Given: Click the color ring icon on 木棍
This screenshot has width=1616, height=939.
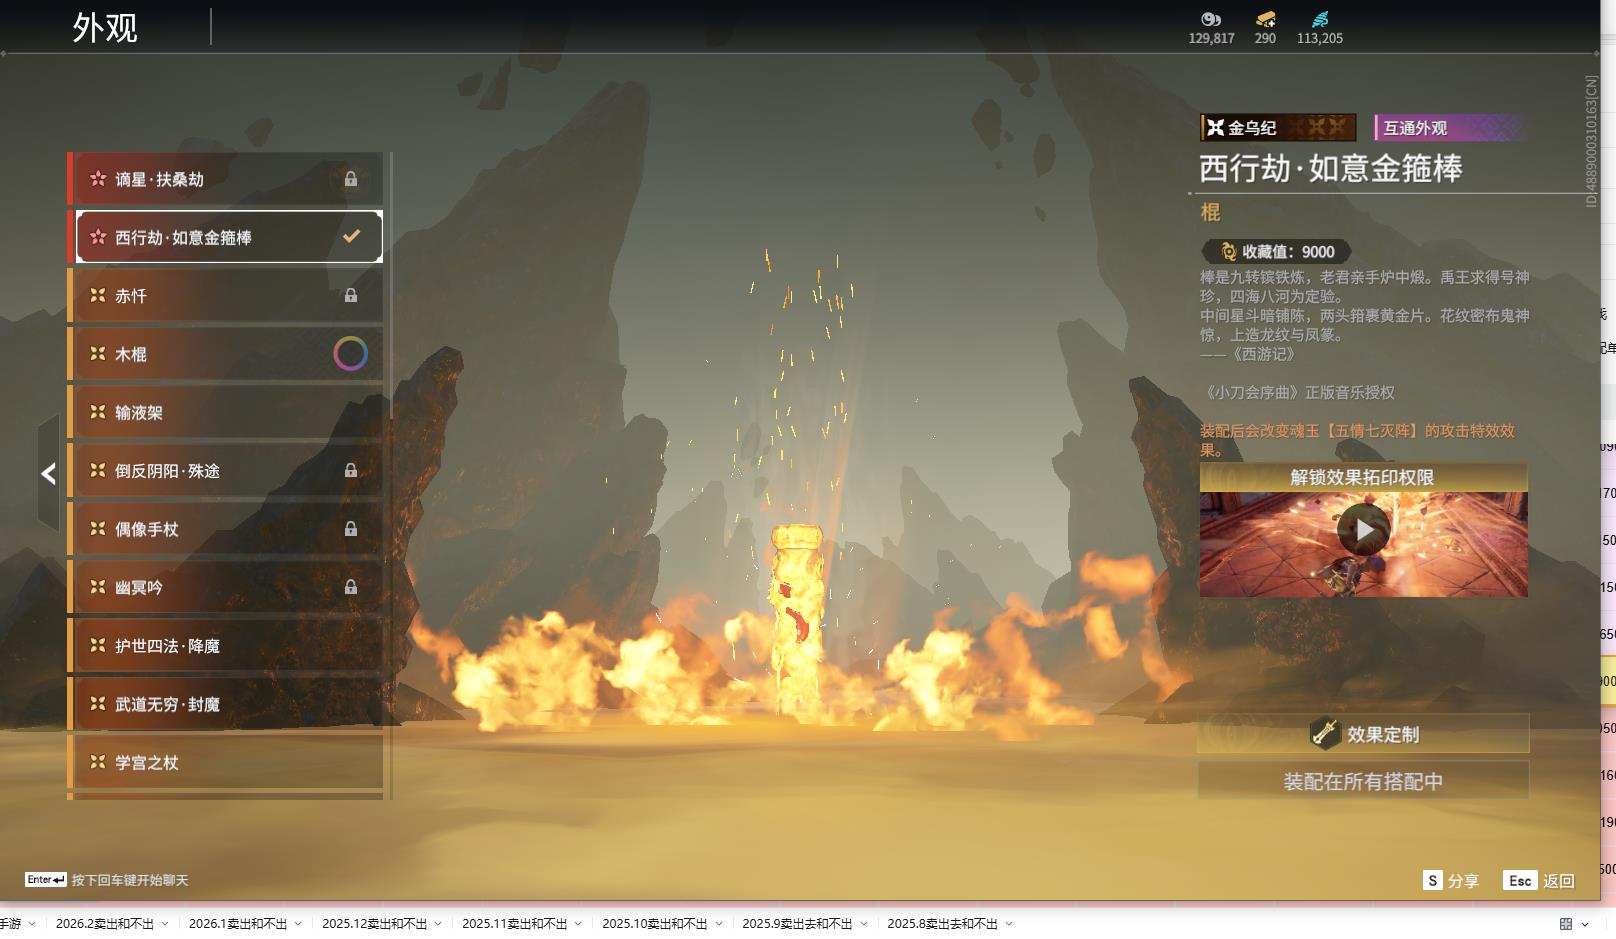Looking at the screenshot, I should [x=350, y=354].
